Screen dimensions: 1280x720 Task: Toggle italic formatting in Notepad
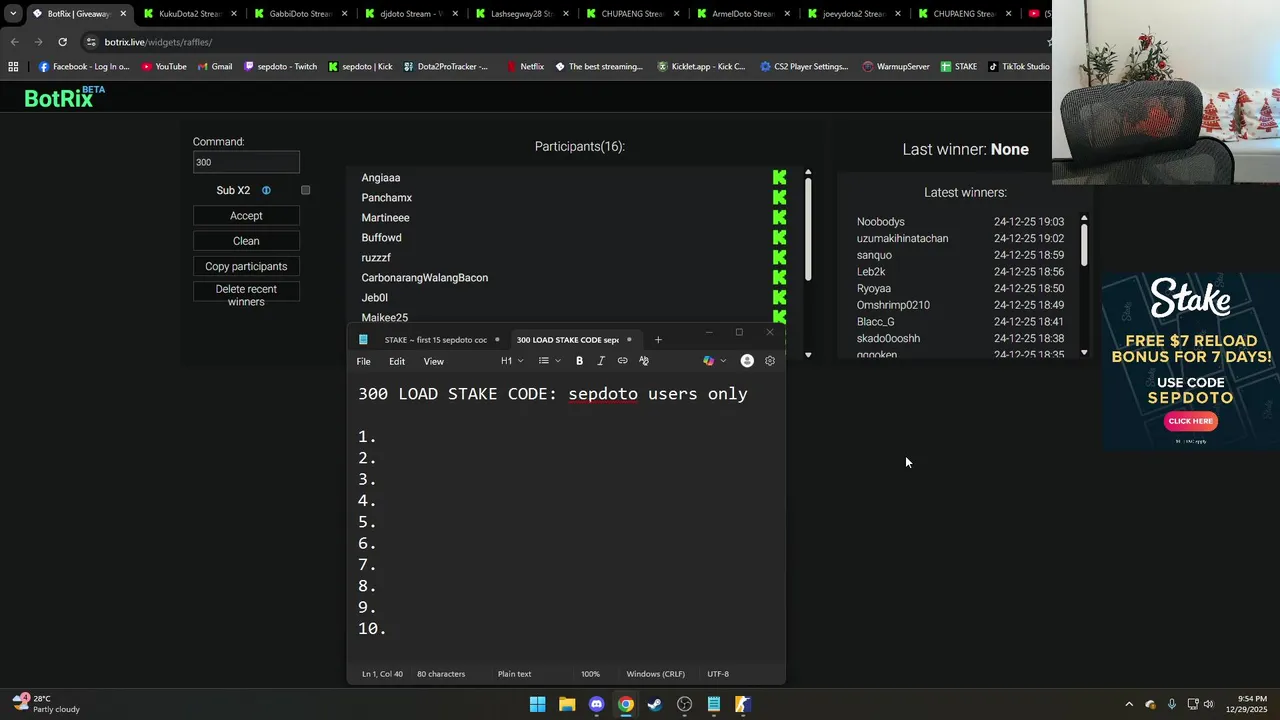(601, 361)
